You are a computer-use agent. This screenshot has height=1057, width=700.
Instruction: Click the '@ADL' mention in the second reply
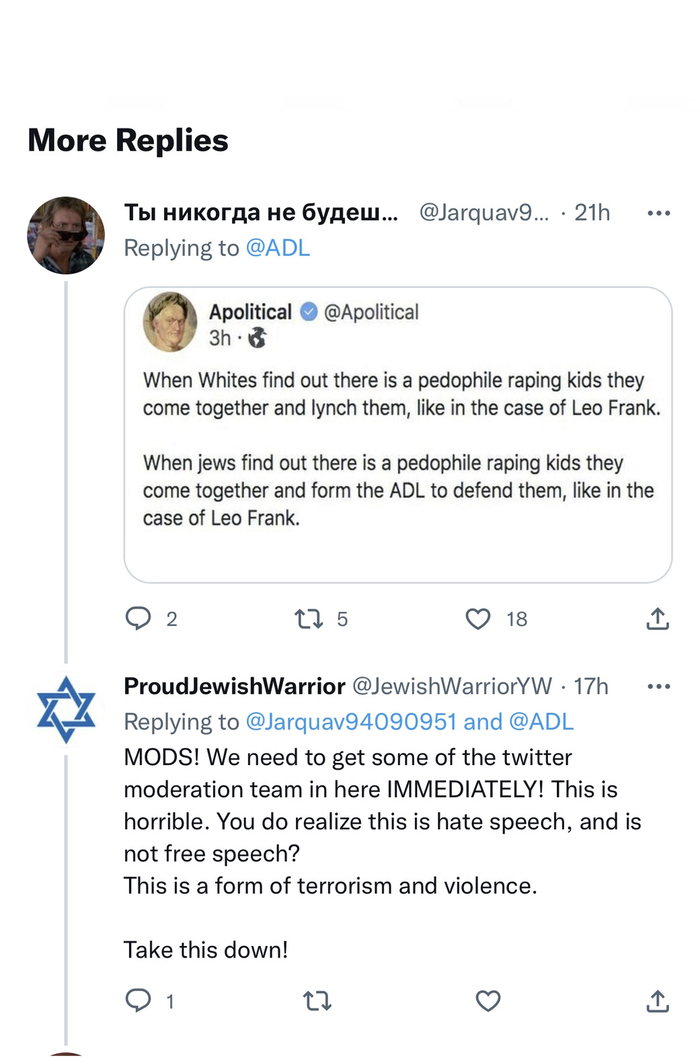pos(541,721)
